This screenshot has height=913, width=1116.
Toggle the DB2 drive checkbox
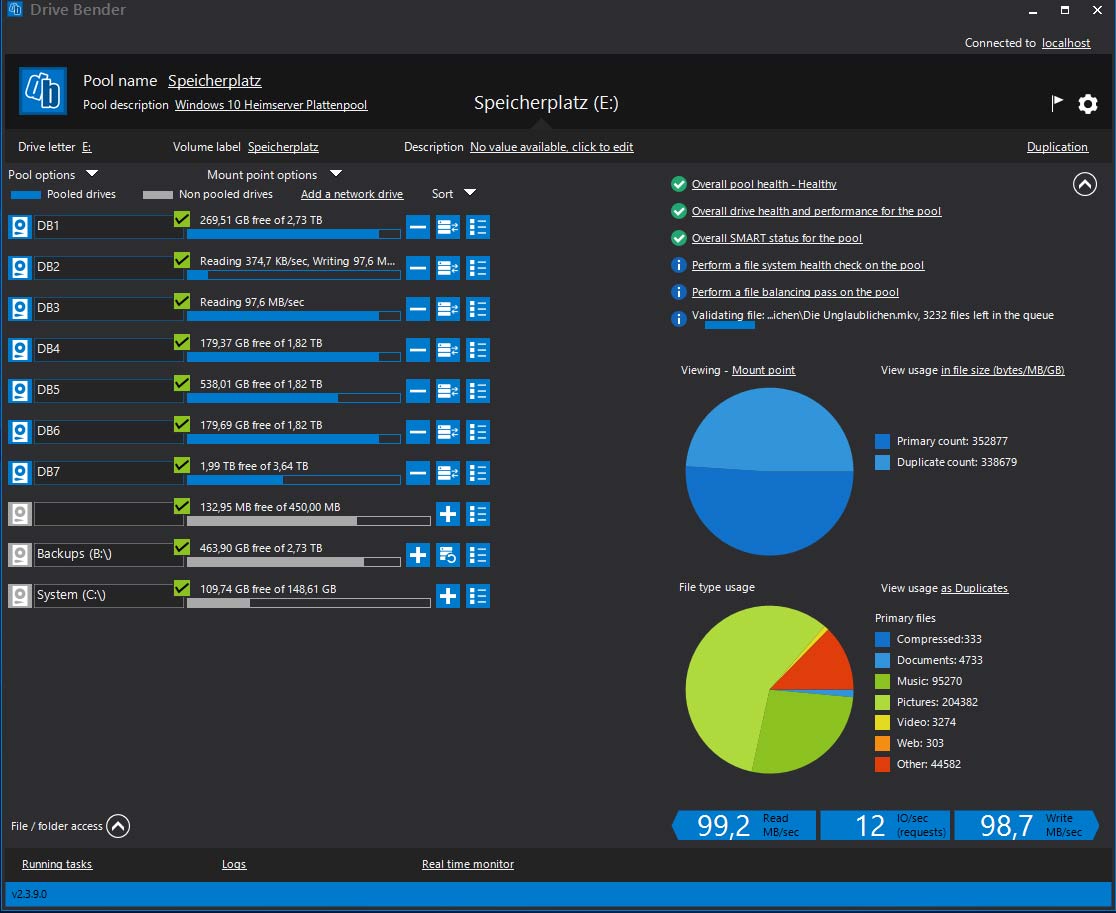pos(182,260)
